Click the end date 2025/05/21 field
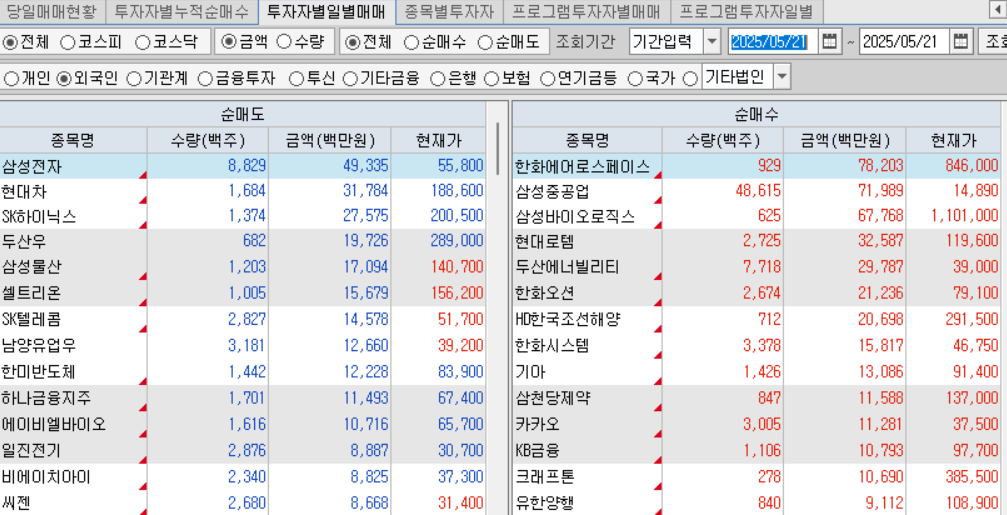1007x515 pixels. pyautogui.click(x=906, y=42)
